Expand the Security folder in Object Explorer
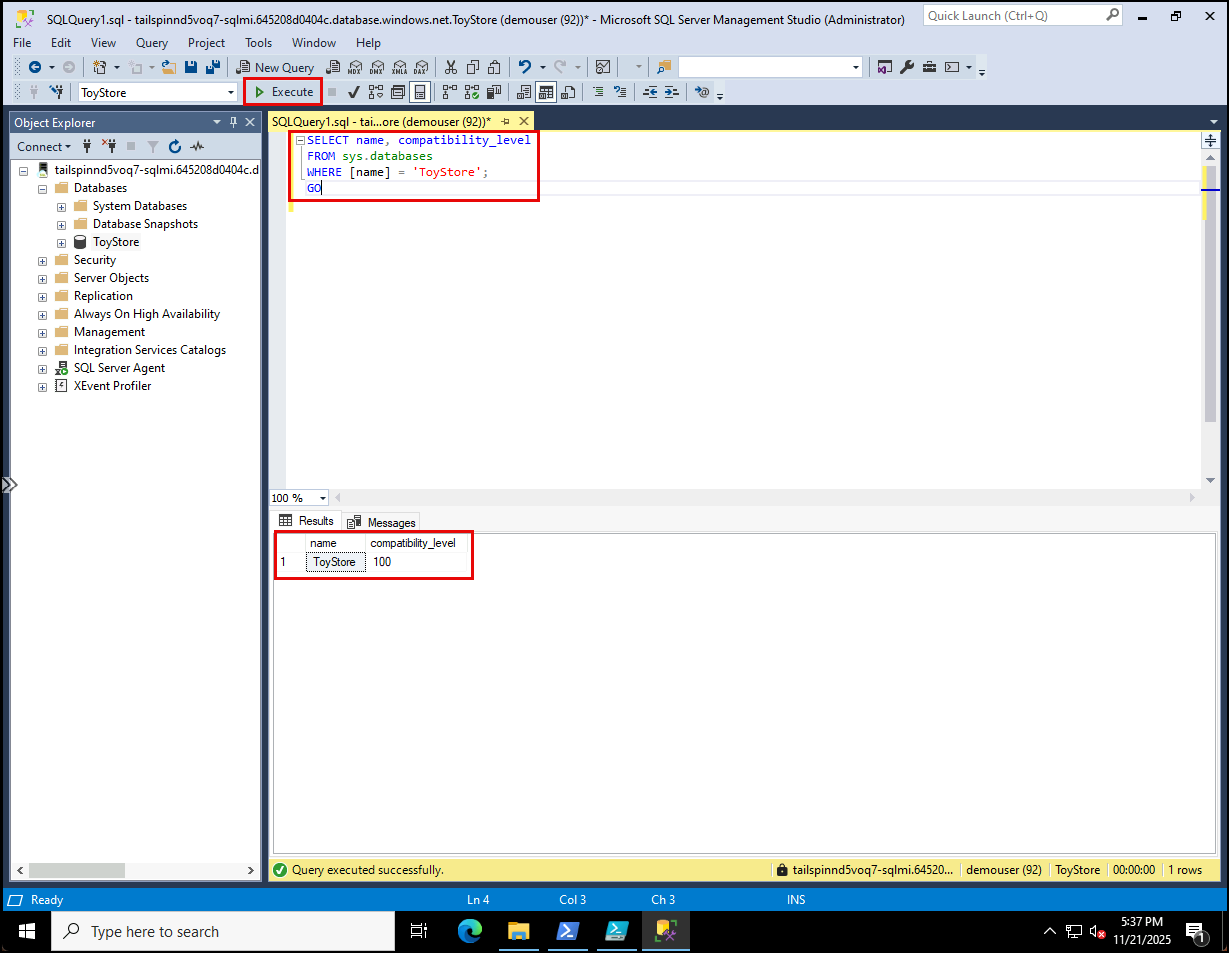Screen dimensions: 1229x953 pos(42,259)
